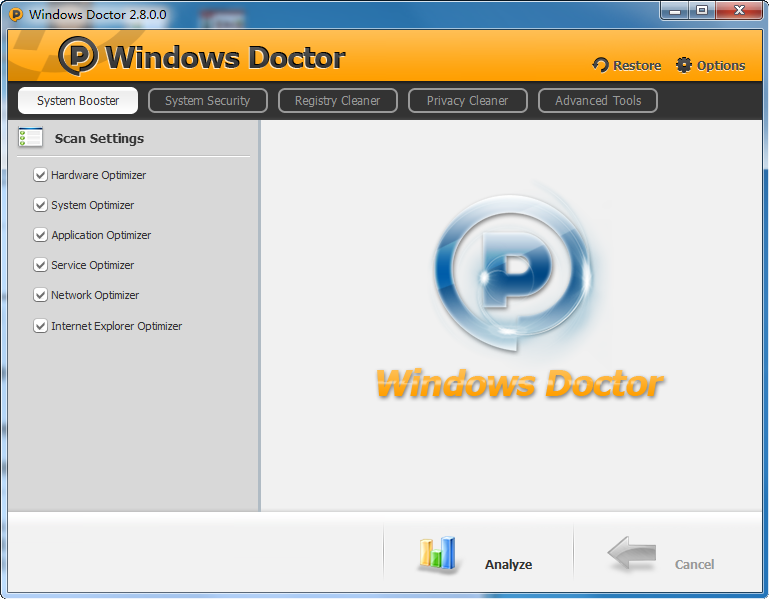The height and width of the screenshot is (600, 770).
Task: Open the Registry Cleaner tab
Action: point(337,101)
